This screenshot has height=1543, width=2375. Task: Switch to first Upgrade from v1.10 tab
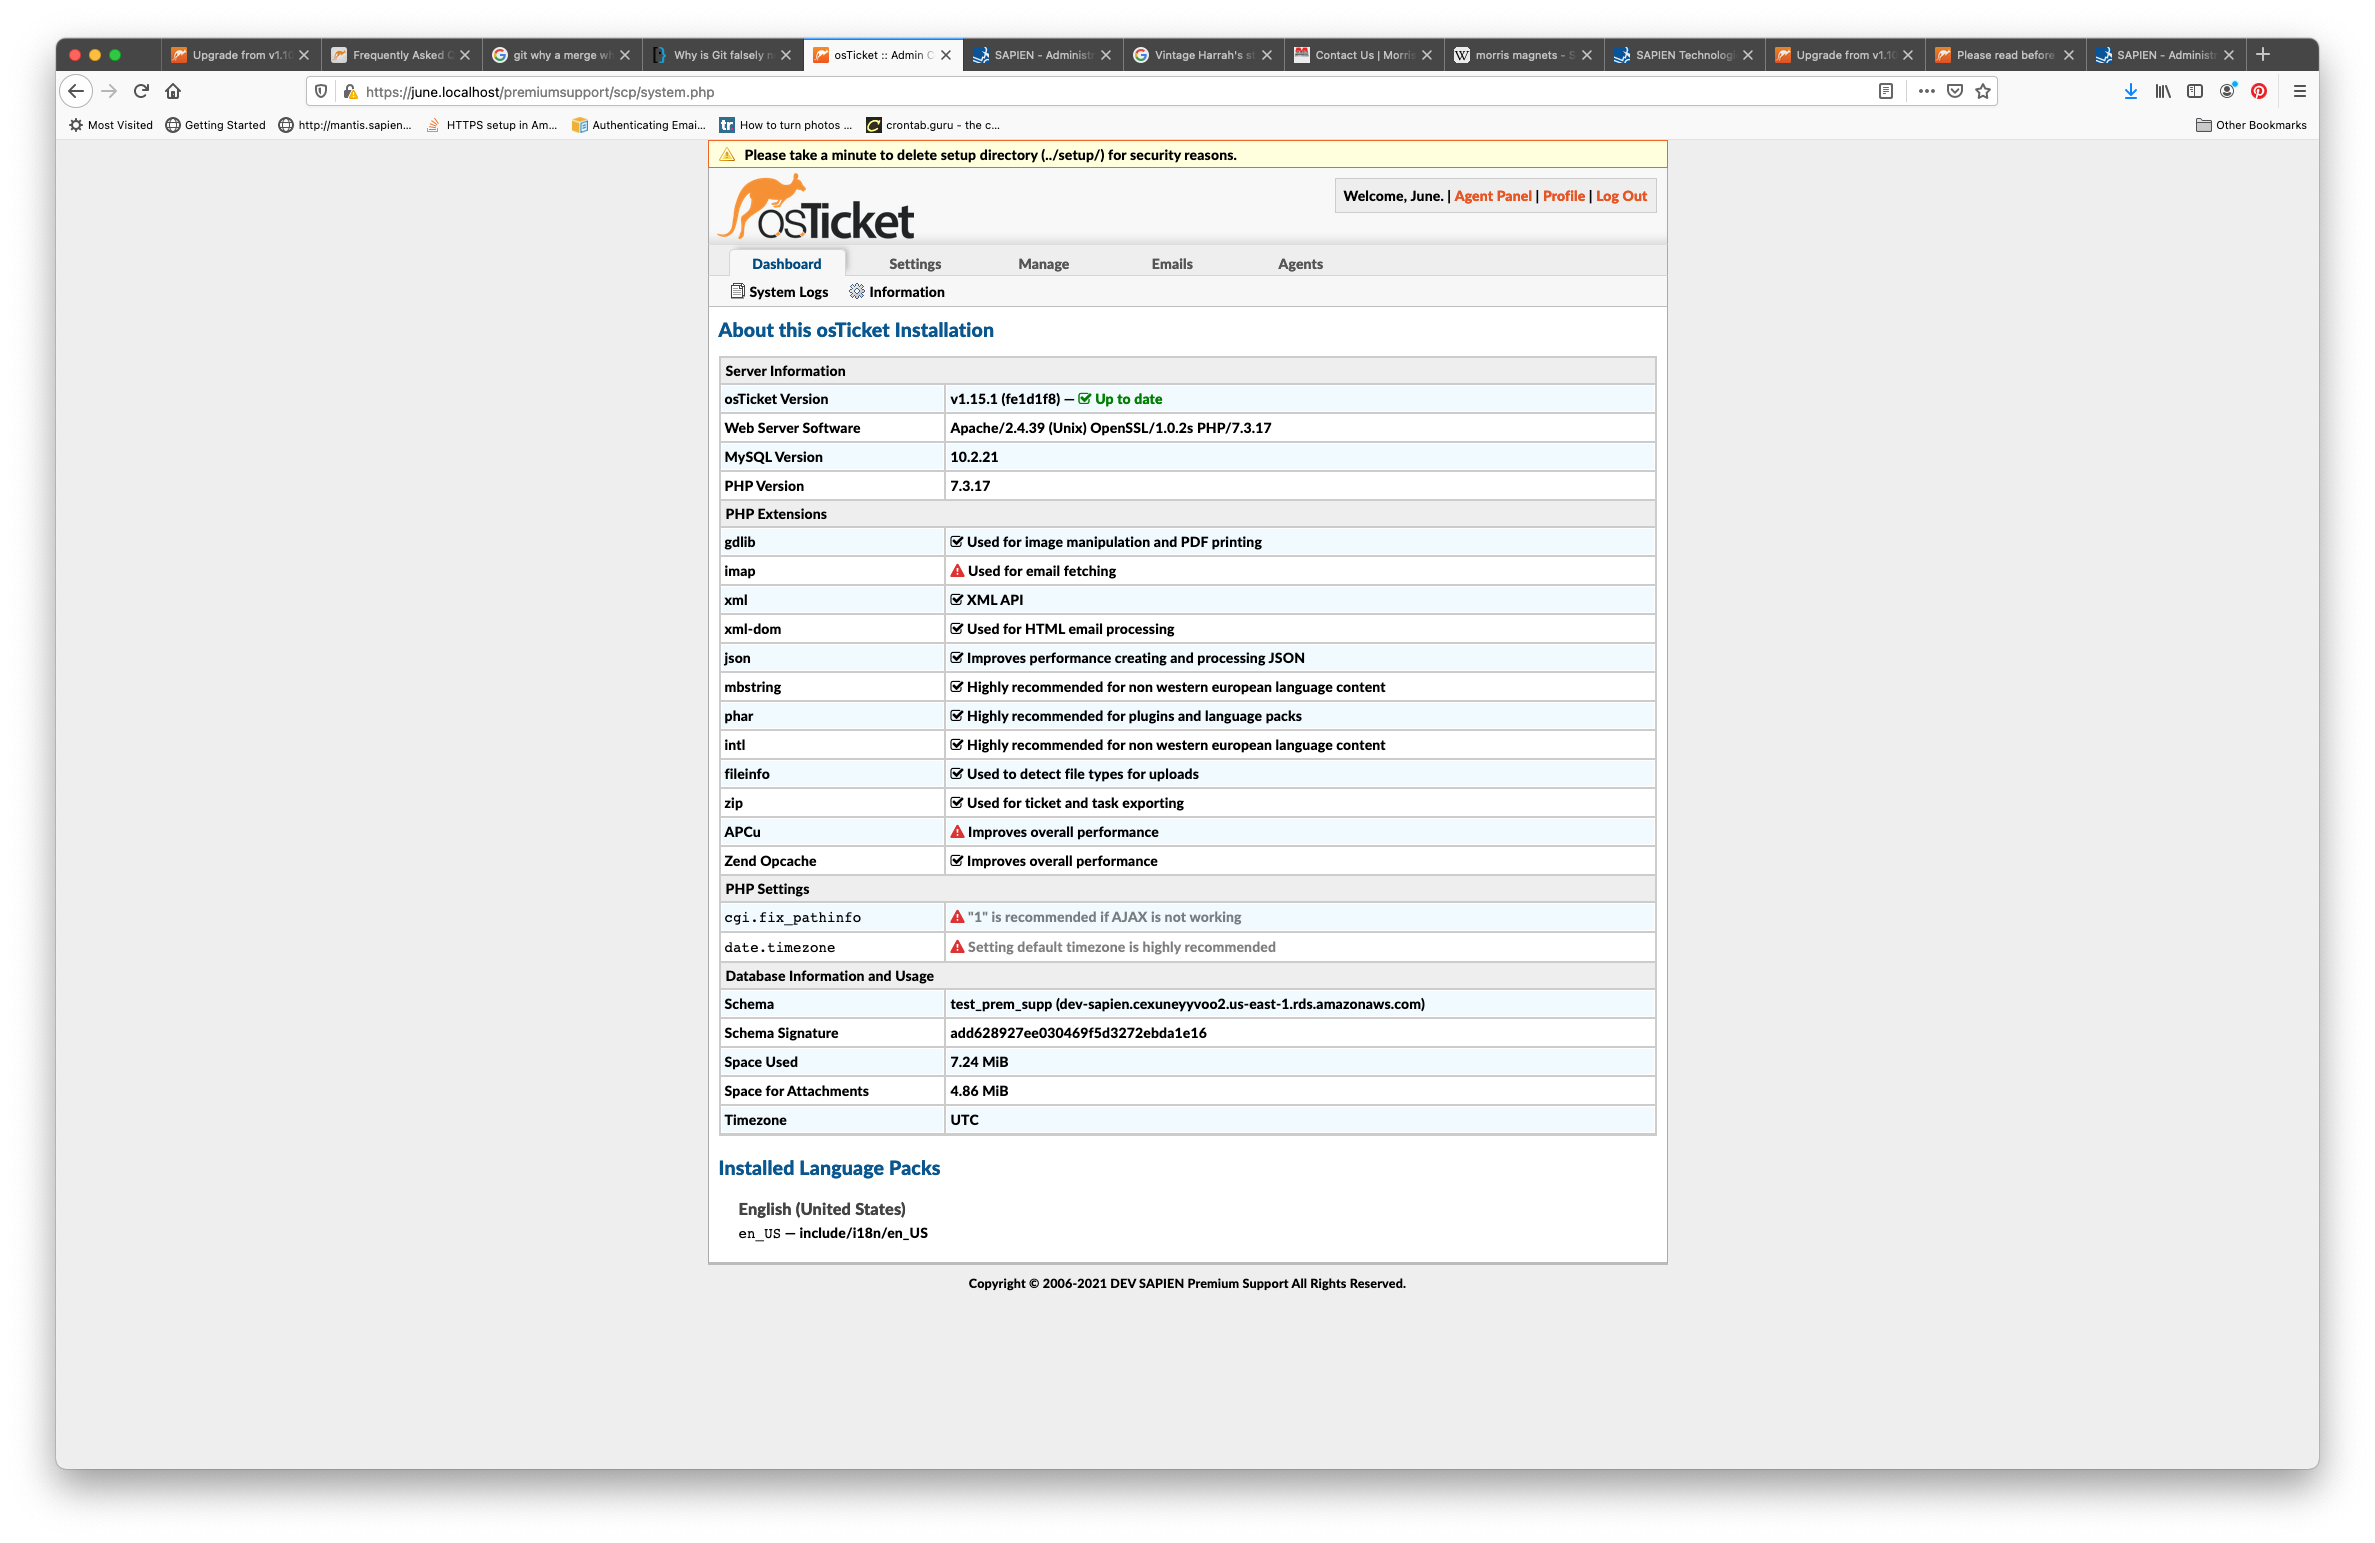(x=240, y=55)
